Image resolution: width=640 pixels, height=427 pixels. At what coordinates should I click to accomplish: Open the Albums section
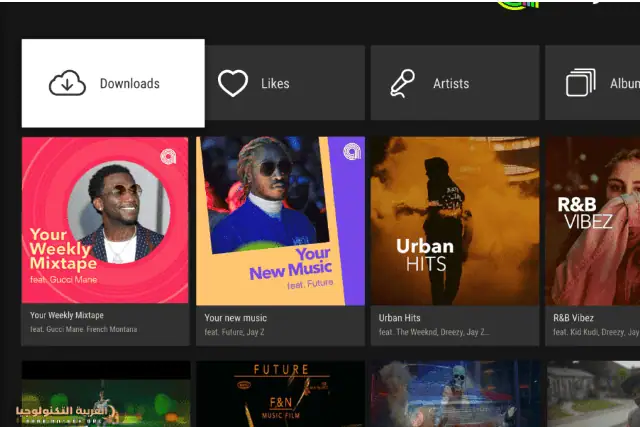coord(593,83)
